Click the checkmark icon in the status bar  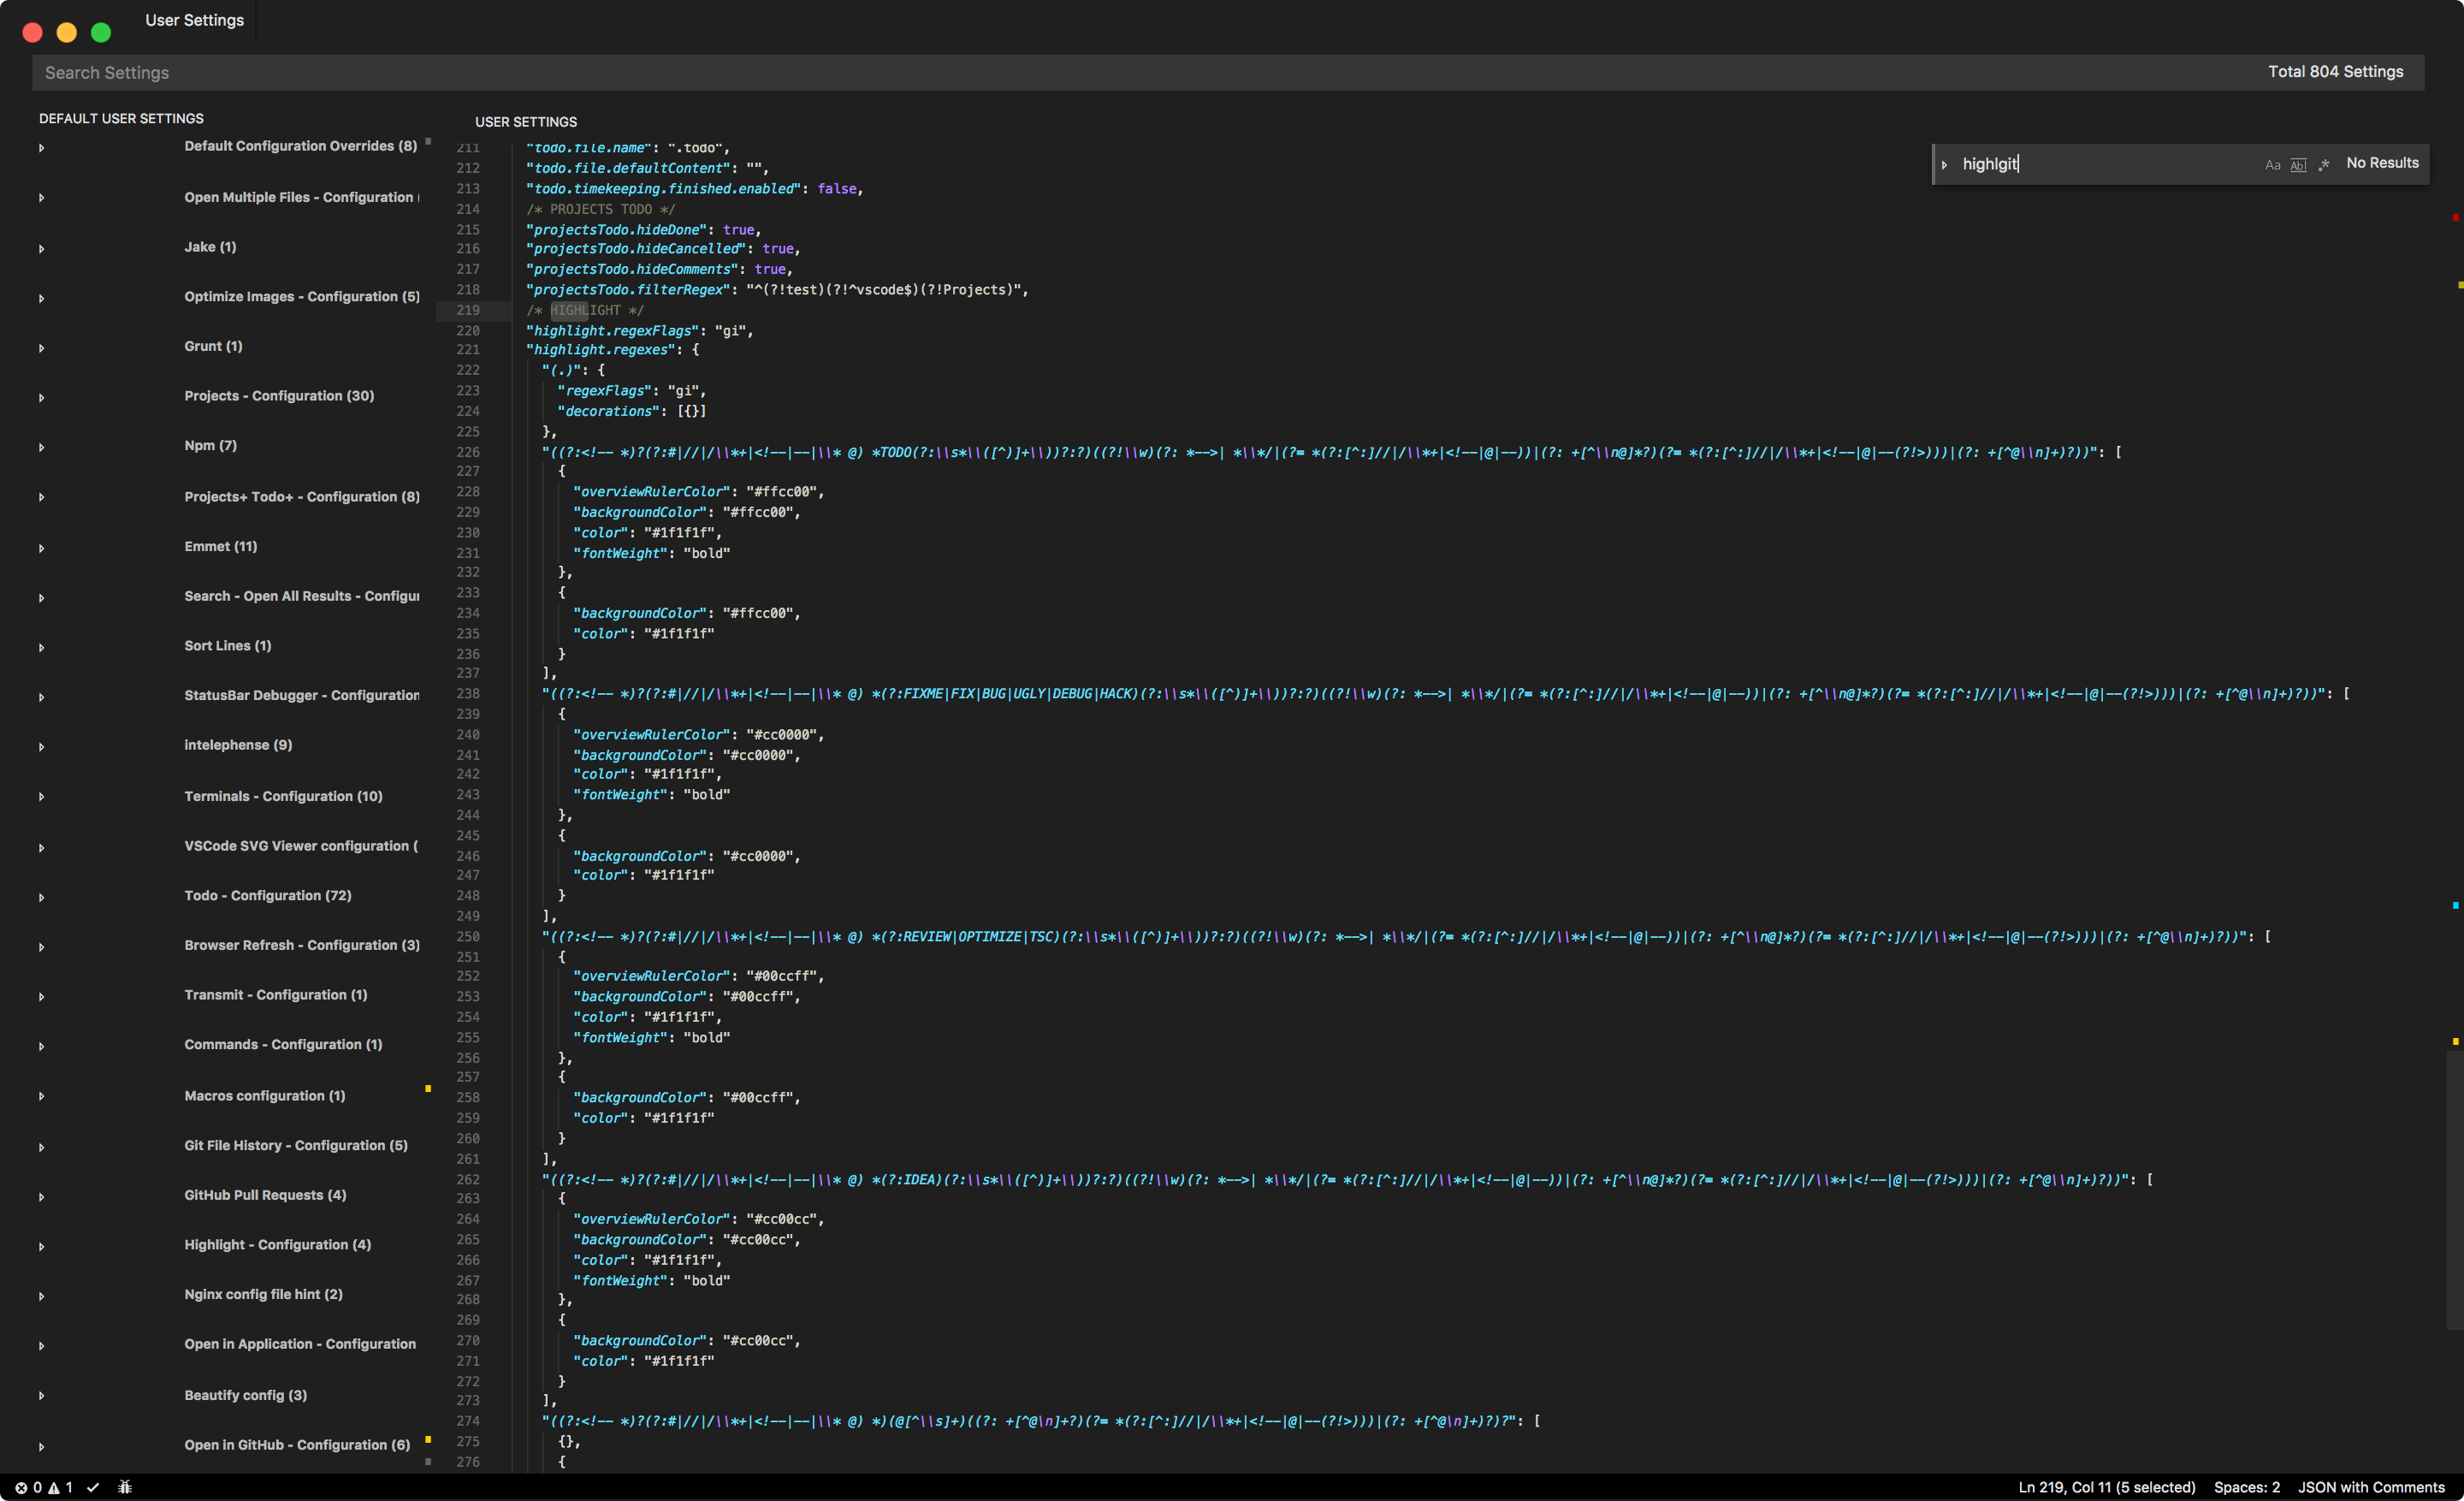click(x=94, y=1487)
